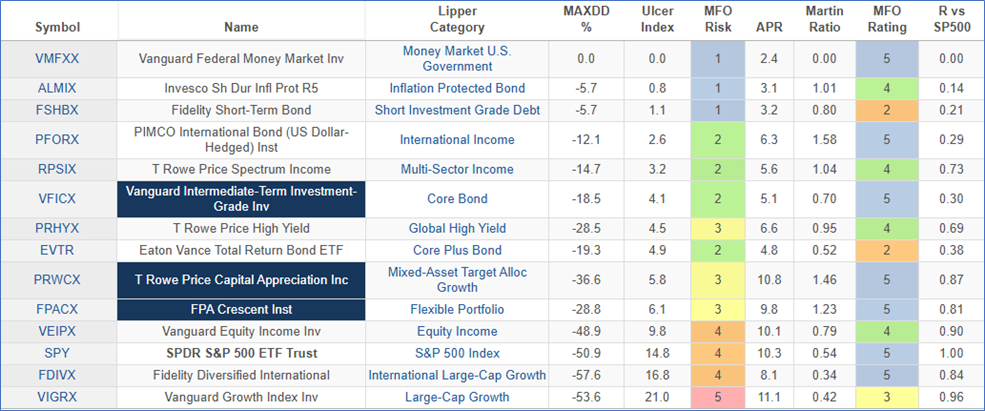Image resolution: width=985 pixels, height=411 pixels.
Task: Sort by the Ulcer Index column header
Action: pos(657,20)
